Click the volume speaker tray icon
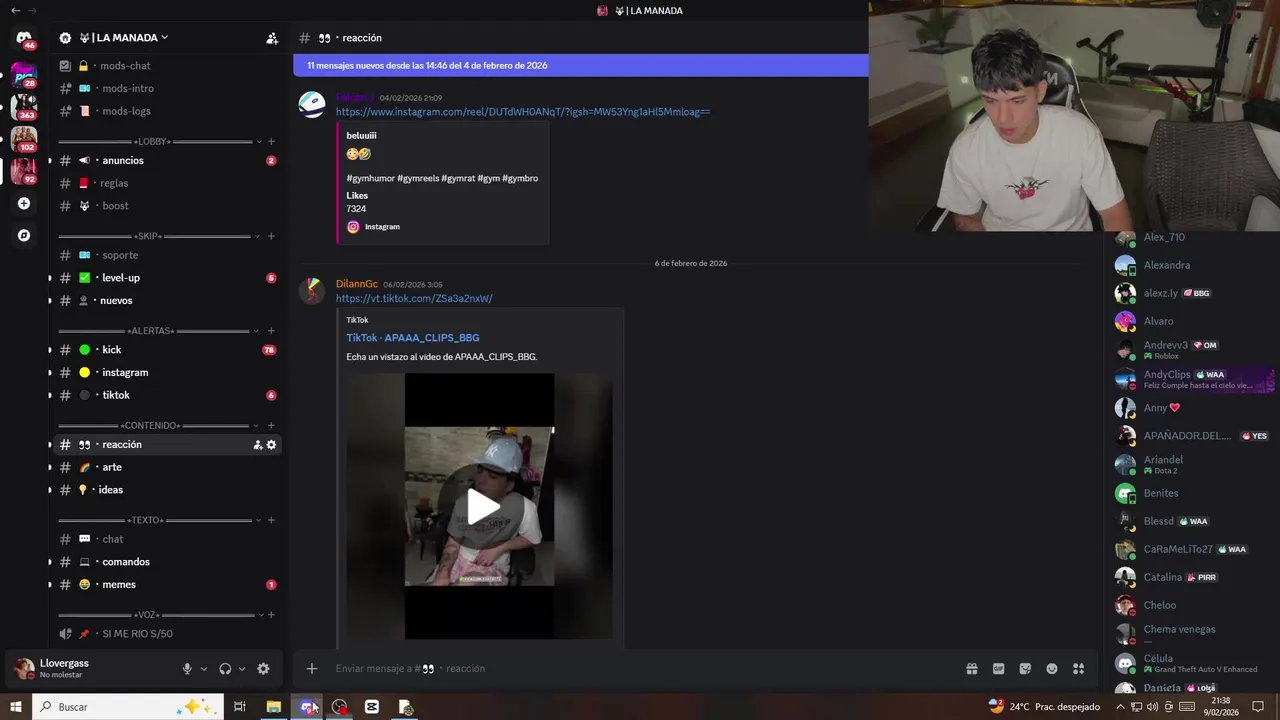The height and width of the screenshot is (720, 1280). pos(1152,707)
